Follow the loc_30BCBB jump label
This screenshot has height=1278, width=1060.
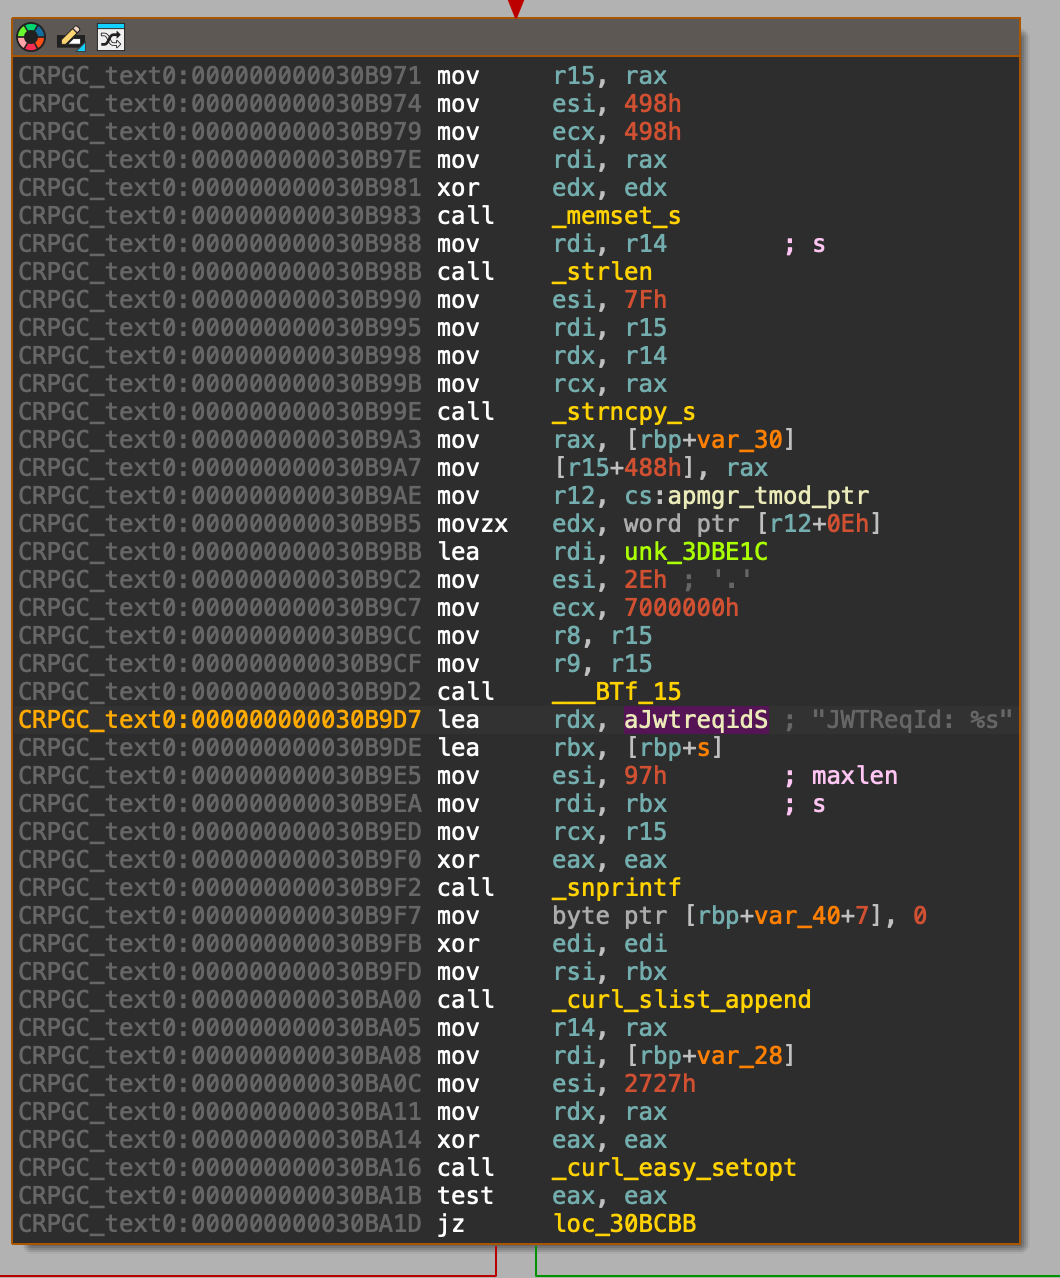click(x=624, y=1224)
